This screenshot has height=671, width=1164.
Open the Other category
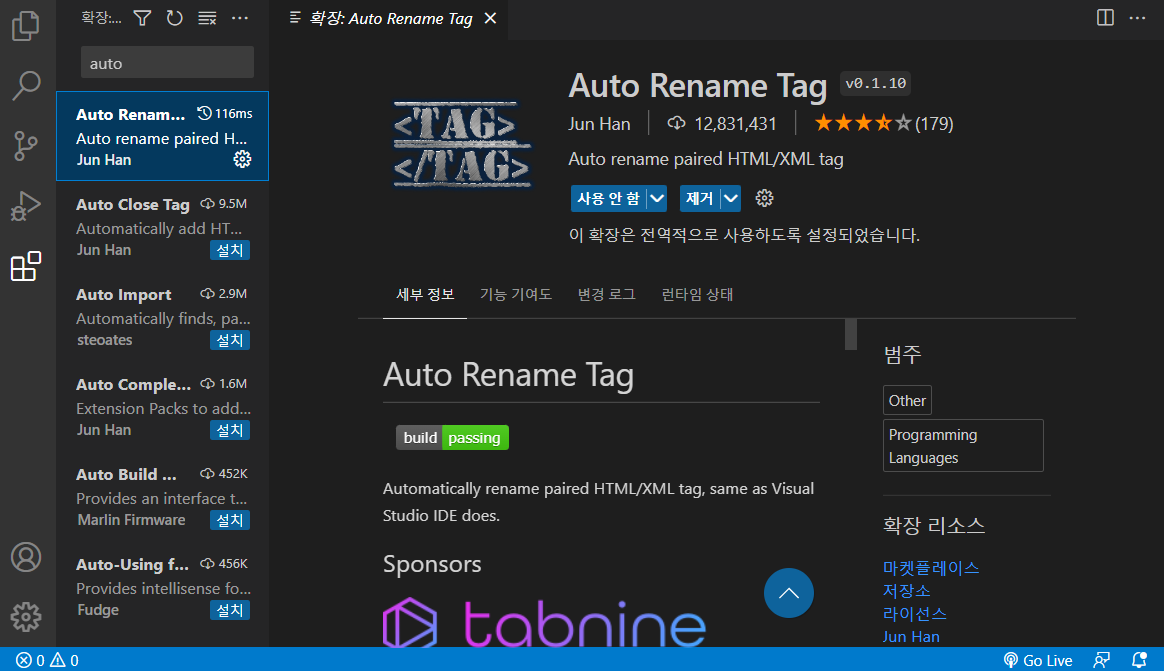907,400
